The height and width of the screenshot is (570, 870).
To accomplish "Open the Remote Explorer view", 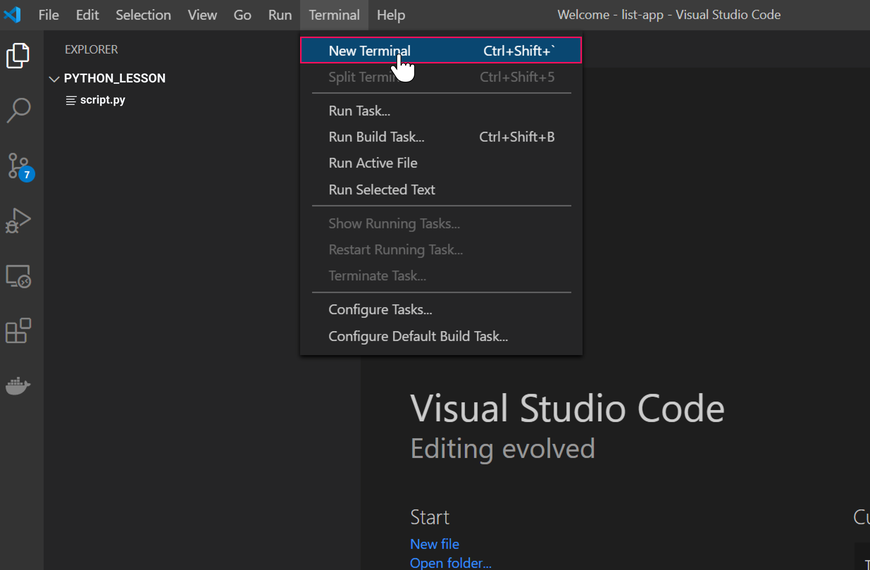I will [x=18, y=276].
